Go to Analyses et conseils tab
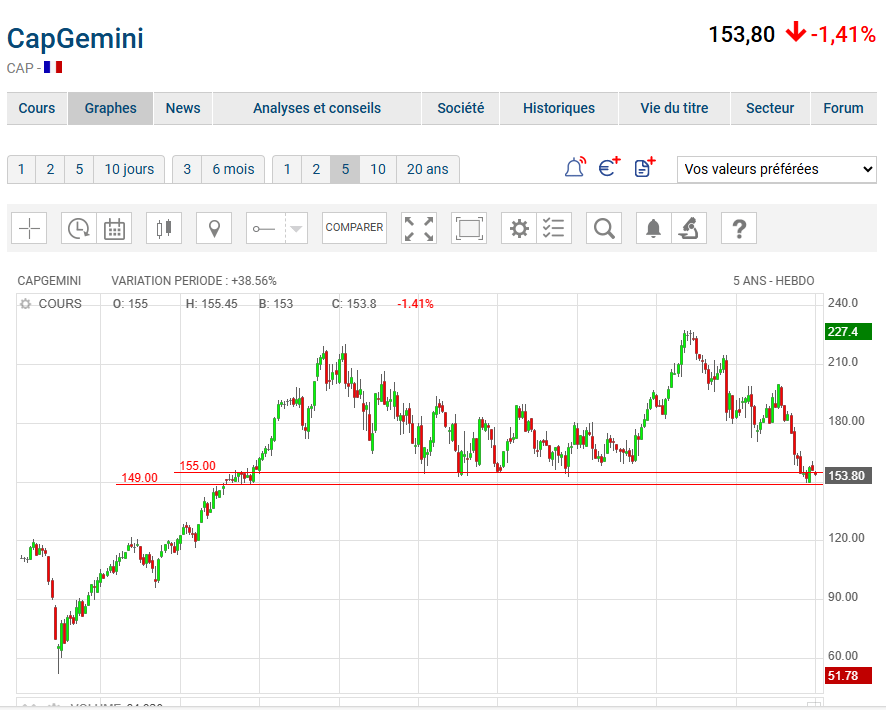The width and height of the screenshot is (886, 710). [317, 108]
